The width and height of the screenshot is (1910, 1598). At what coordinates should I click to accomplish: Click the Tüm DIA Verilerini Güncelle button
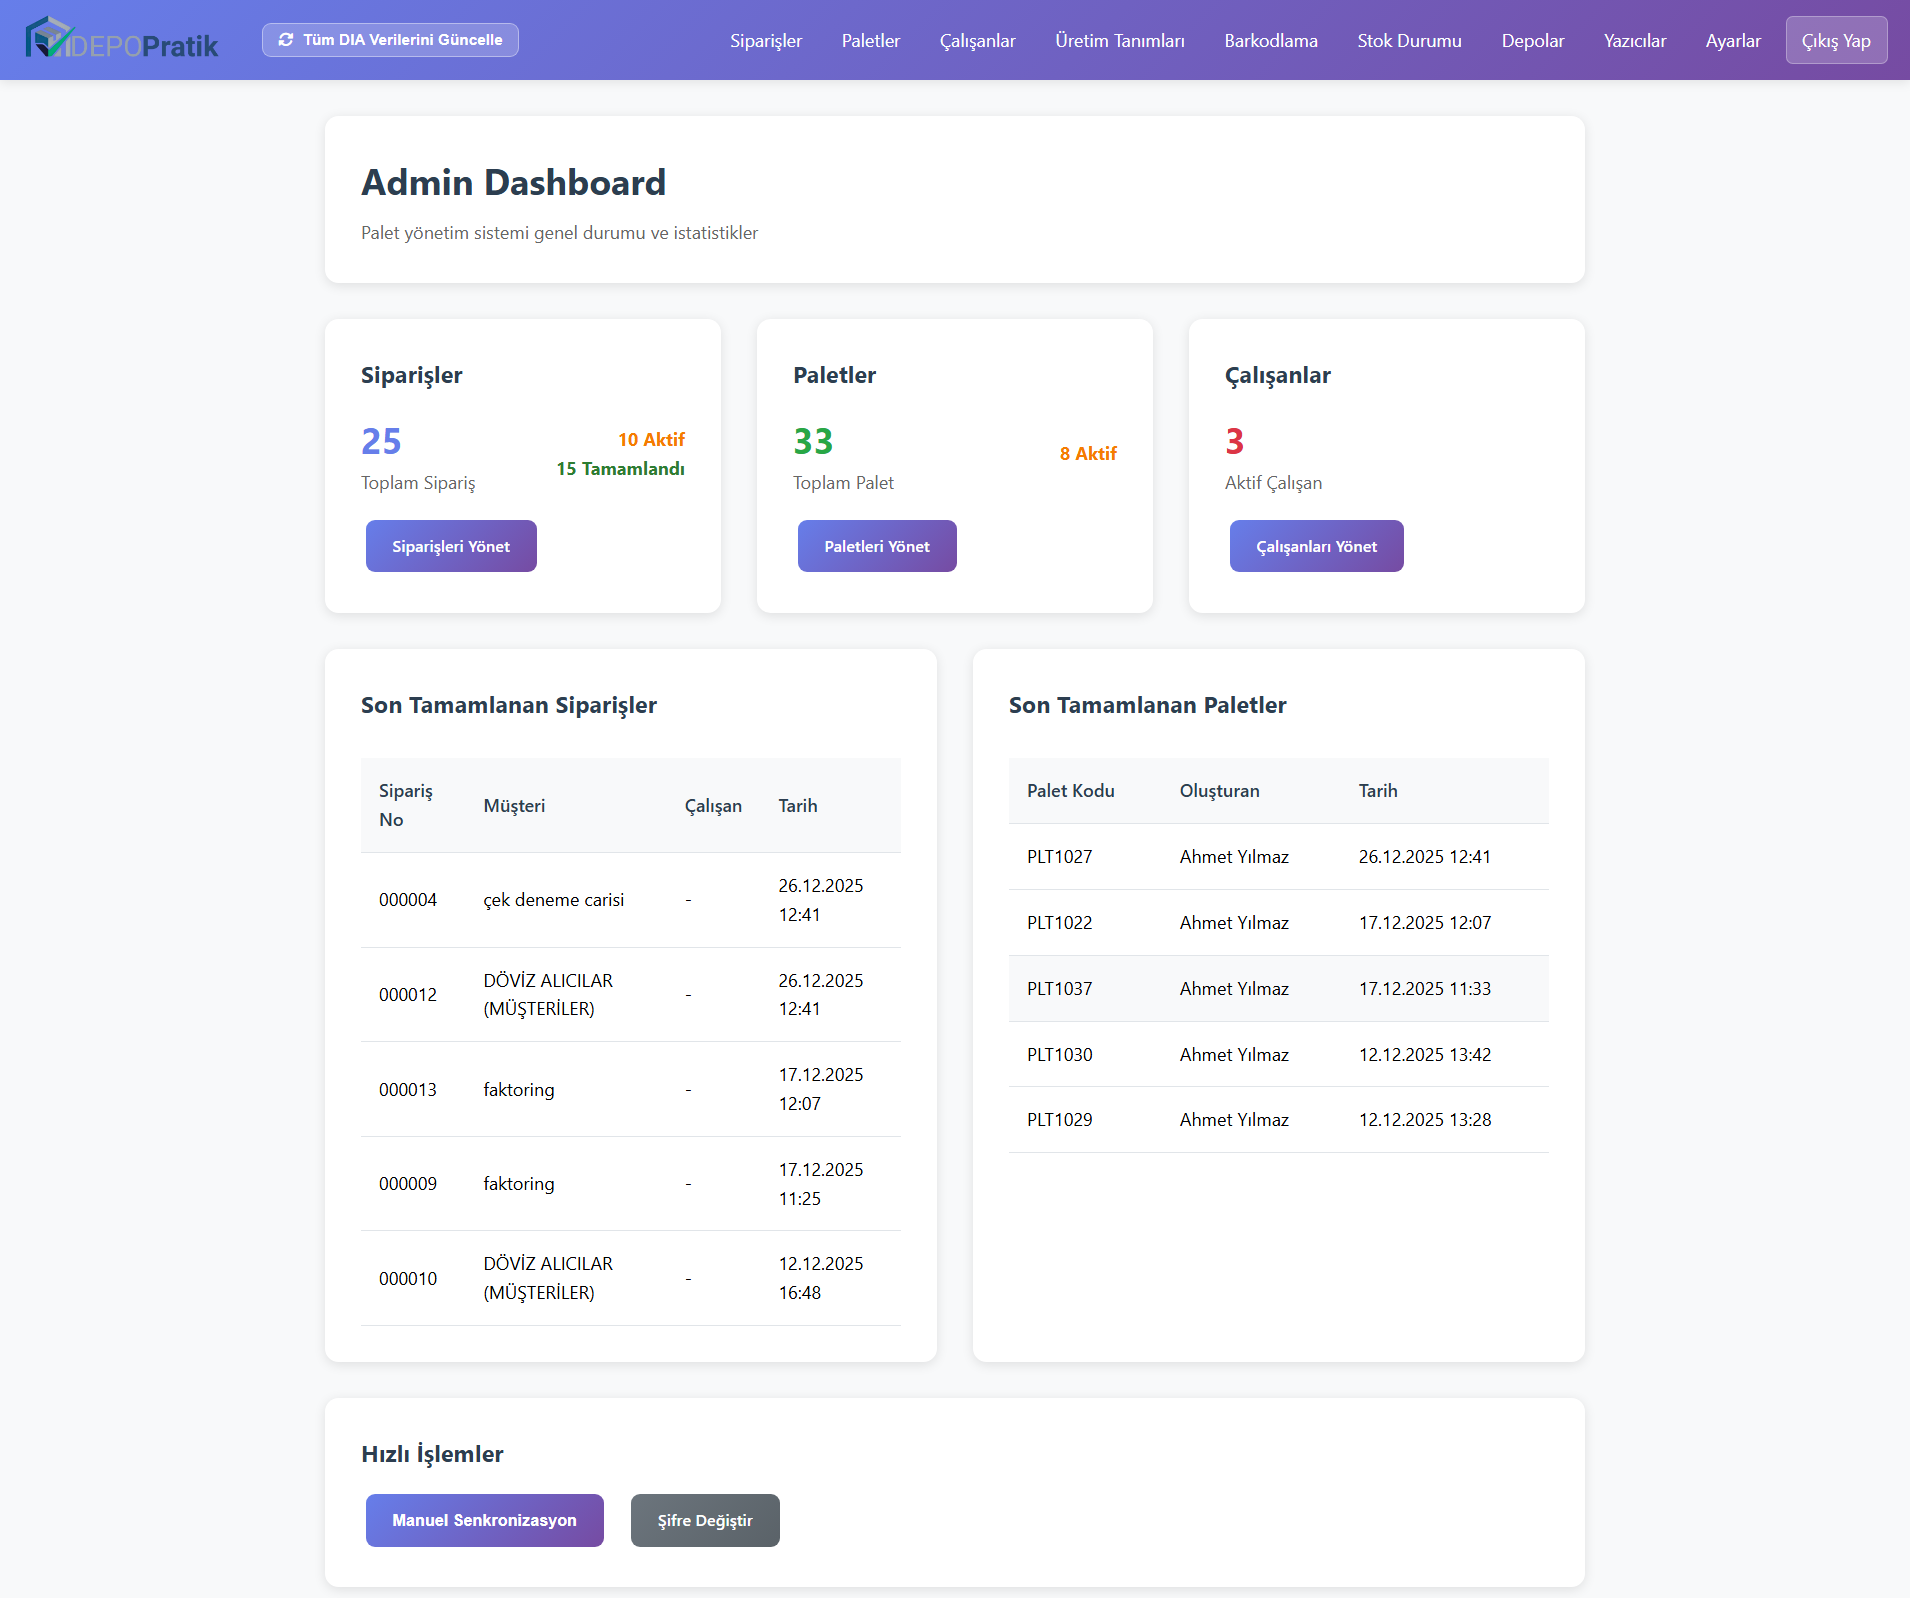390,40
